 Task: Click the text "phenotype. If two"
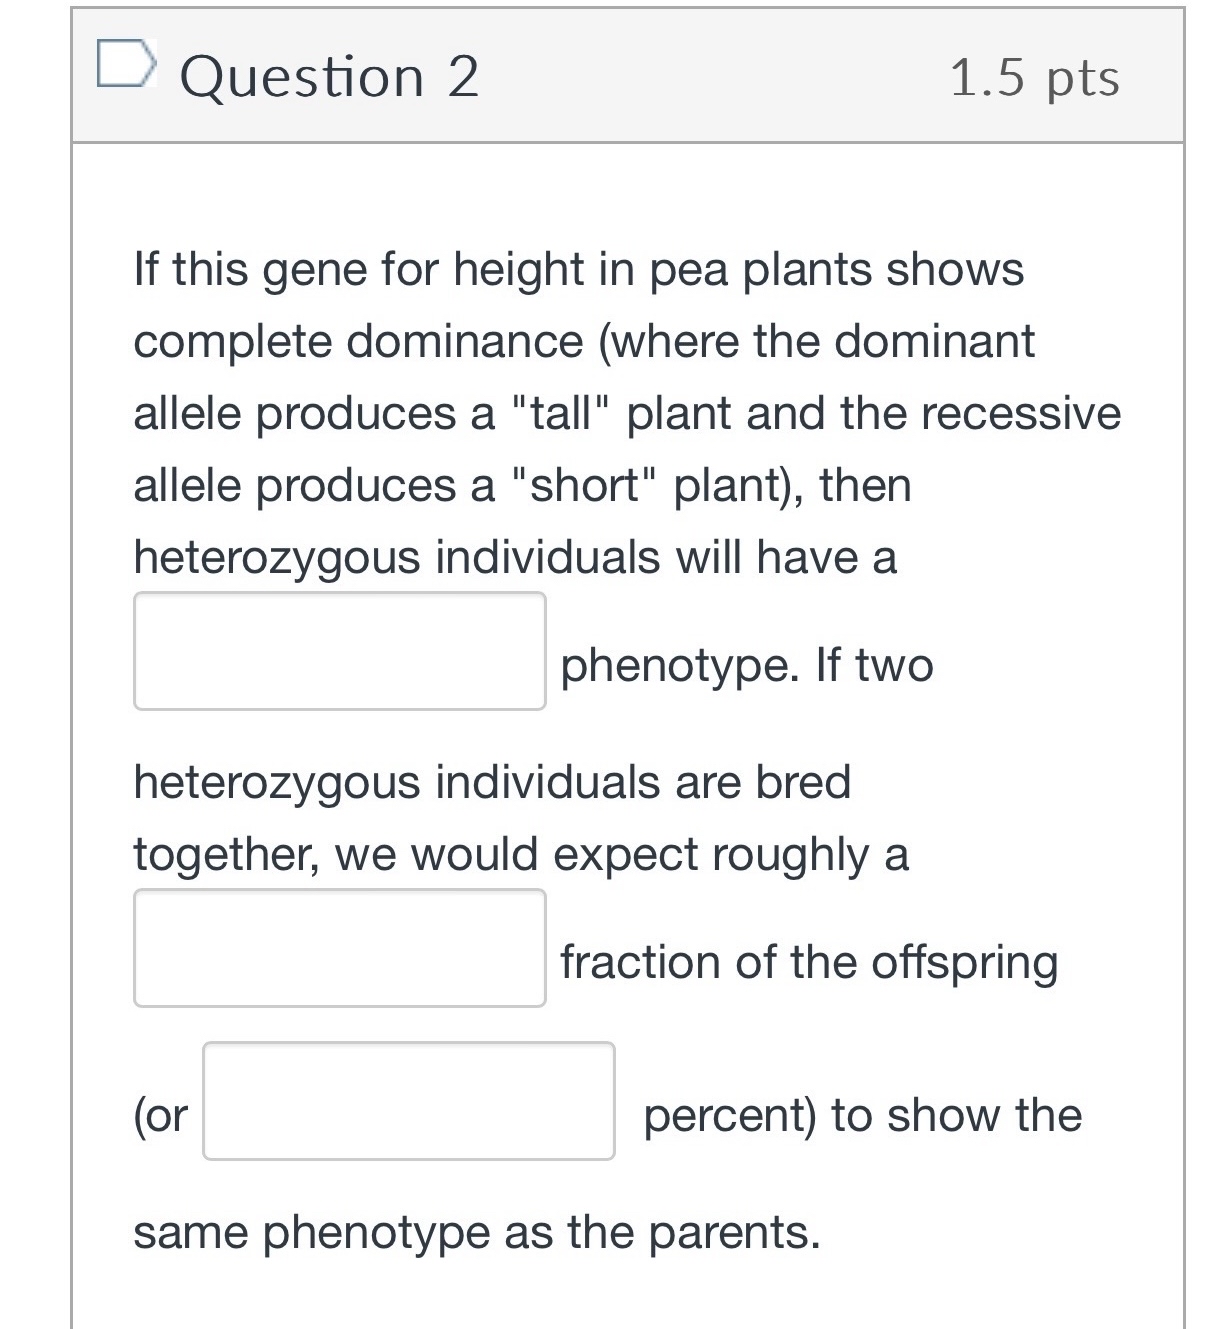point(746,665)
